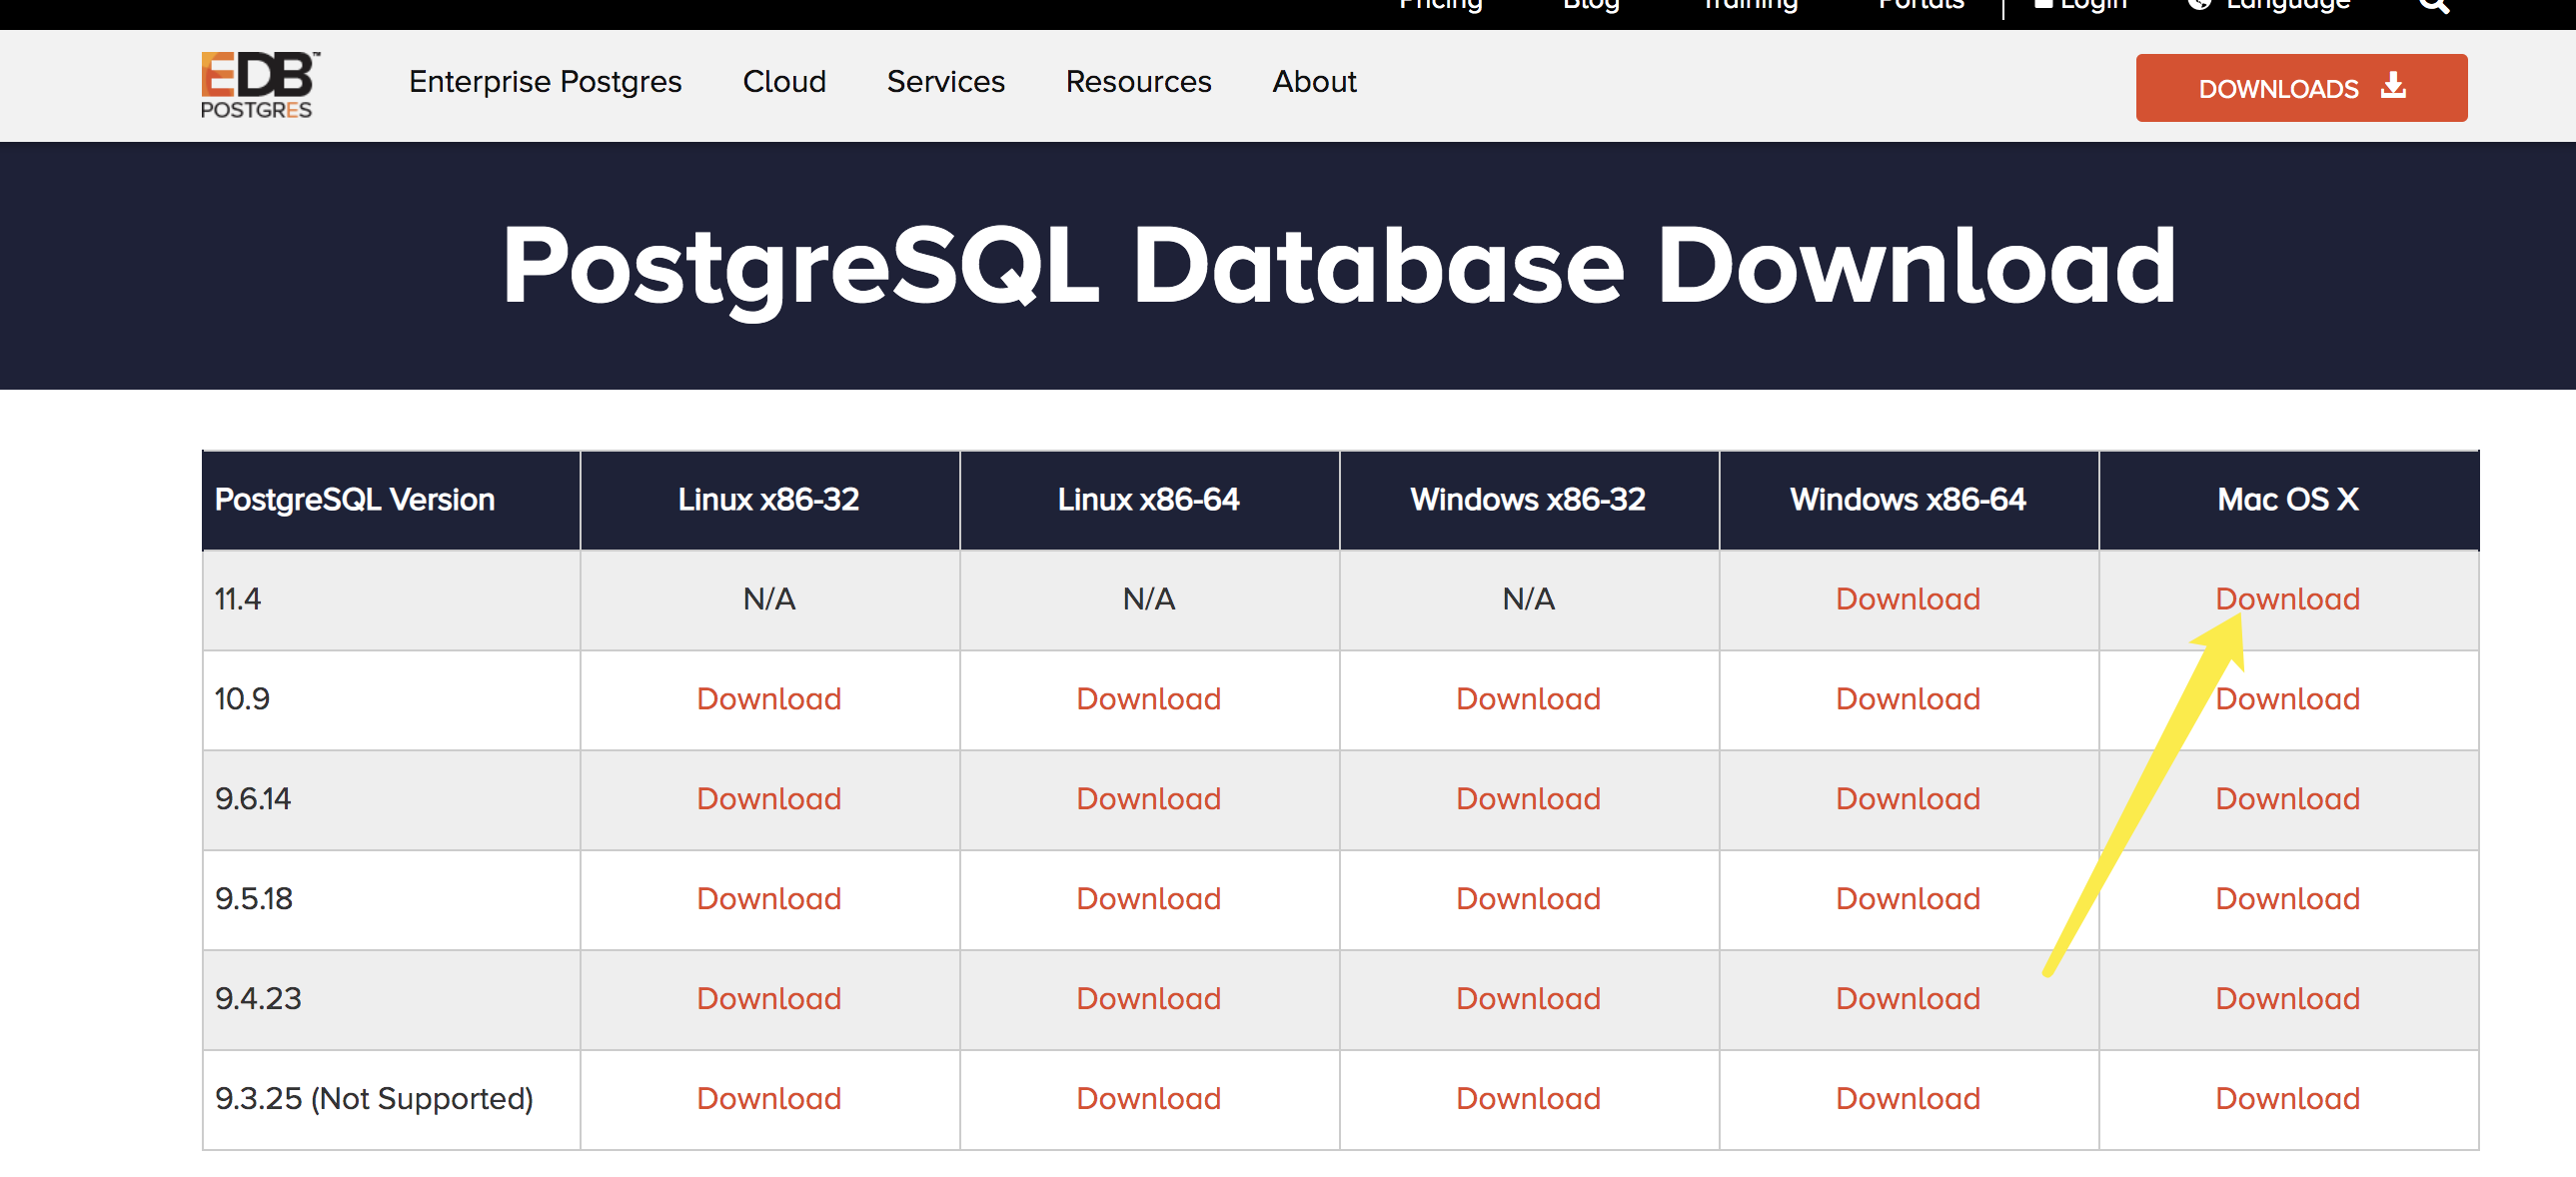Click the EDB Postgres logo
This screenshot has width=2576, height=1177.
[259, 85]
